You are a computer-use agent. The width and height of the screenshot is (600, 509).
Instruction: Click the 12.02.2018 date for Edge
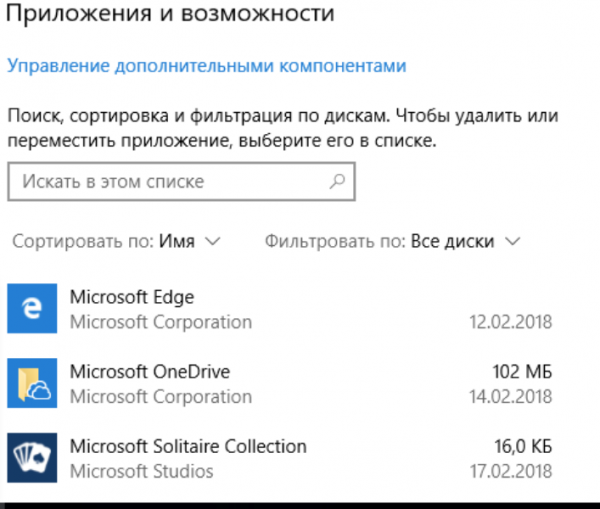tap(511, 322)
